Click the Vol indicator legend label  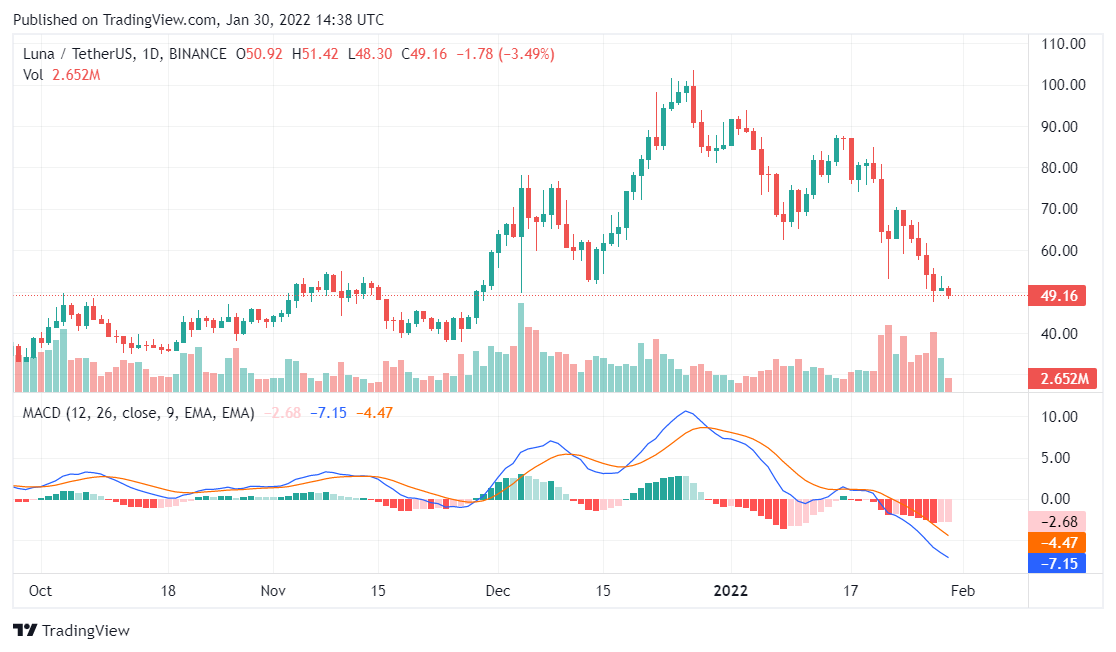click(x=33, y=74)
